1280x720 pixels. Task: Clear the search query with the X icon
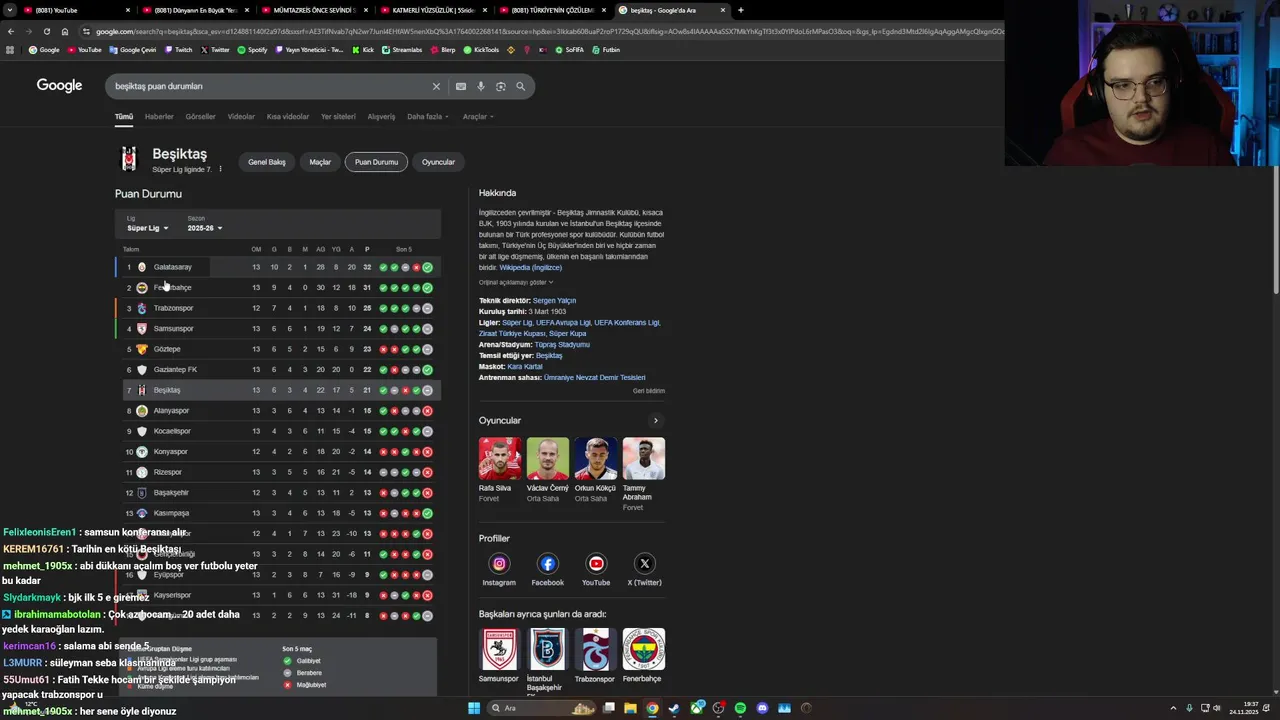click(436, 86)
